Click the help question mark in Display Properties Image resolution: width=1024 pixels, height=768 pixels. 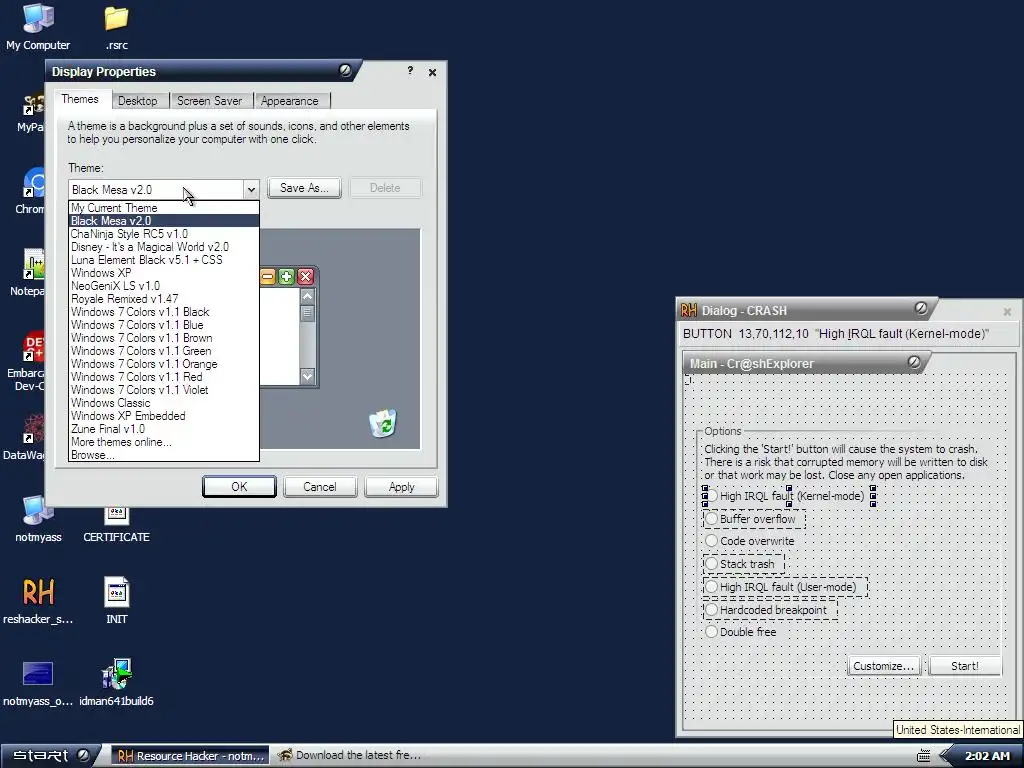click(x=410, y=71)
